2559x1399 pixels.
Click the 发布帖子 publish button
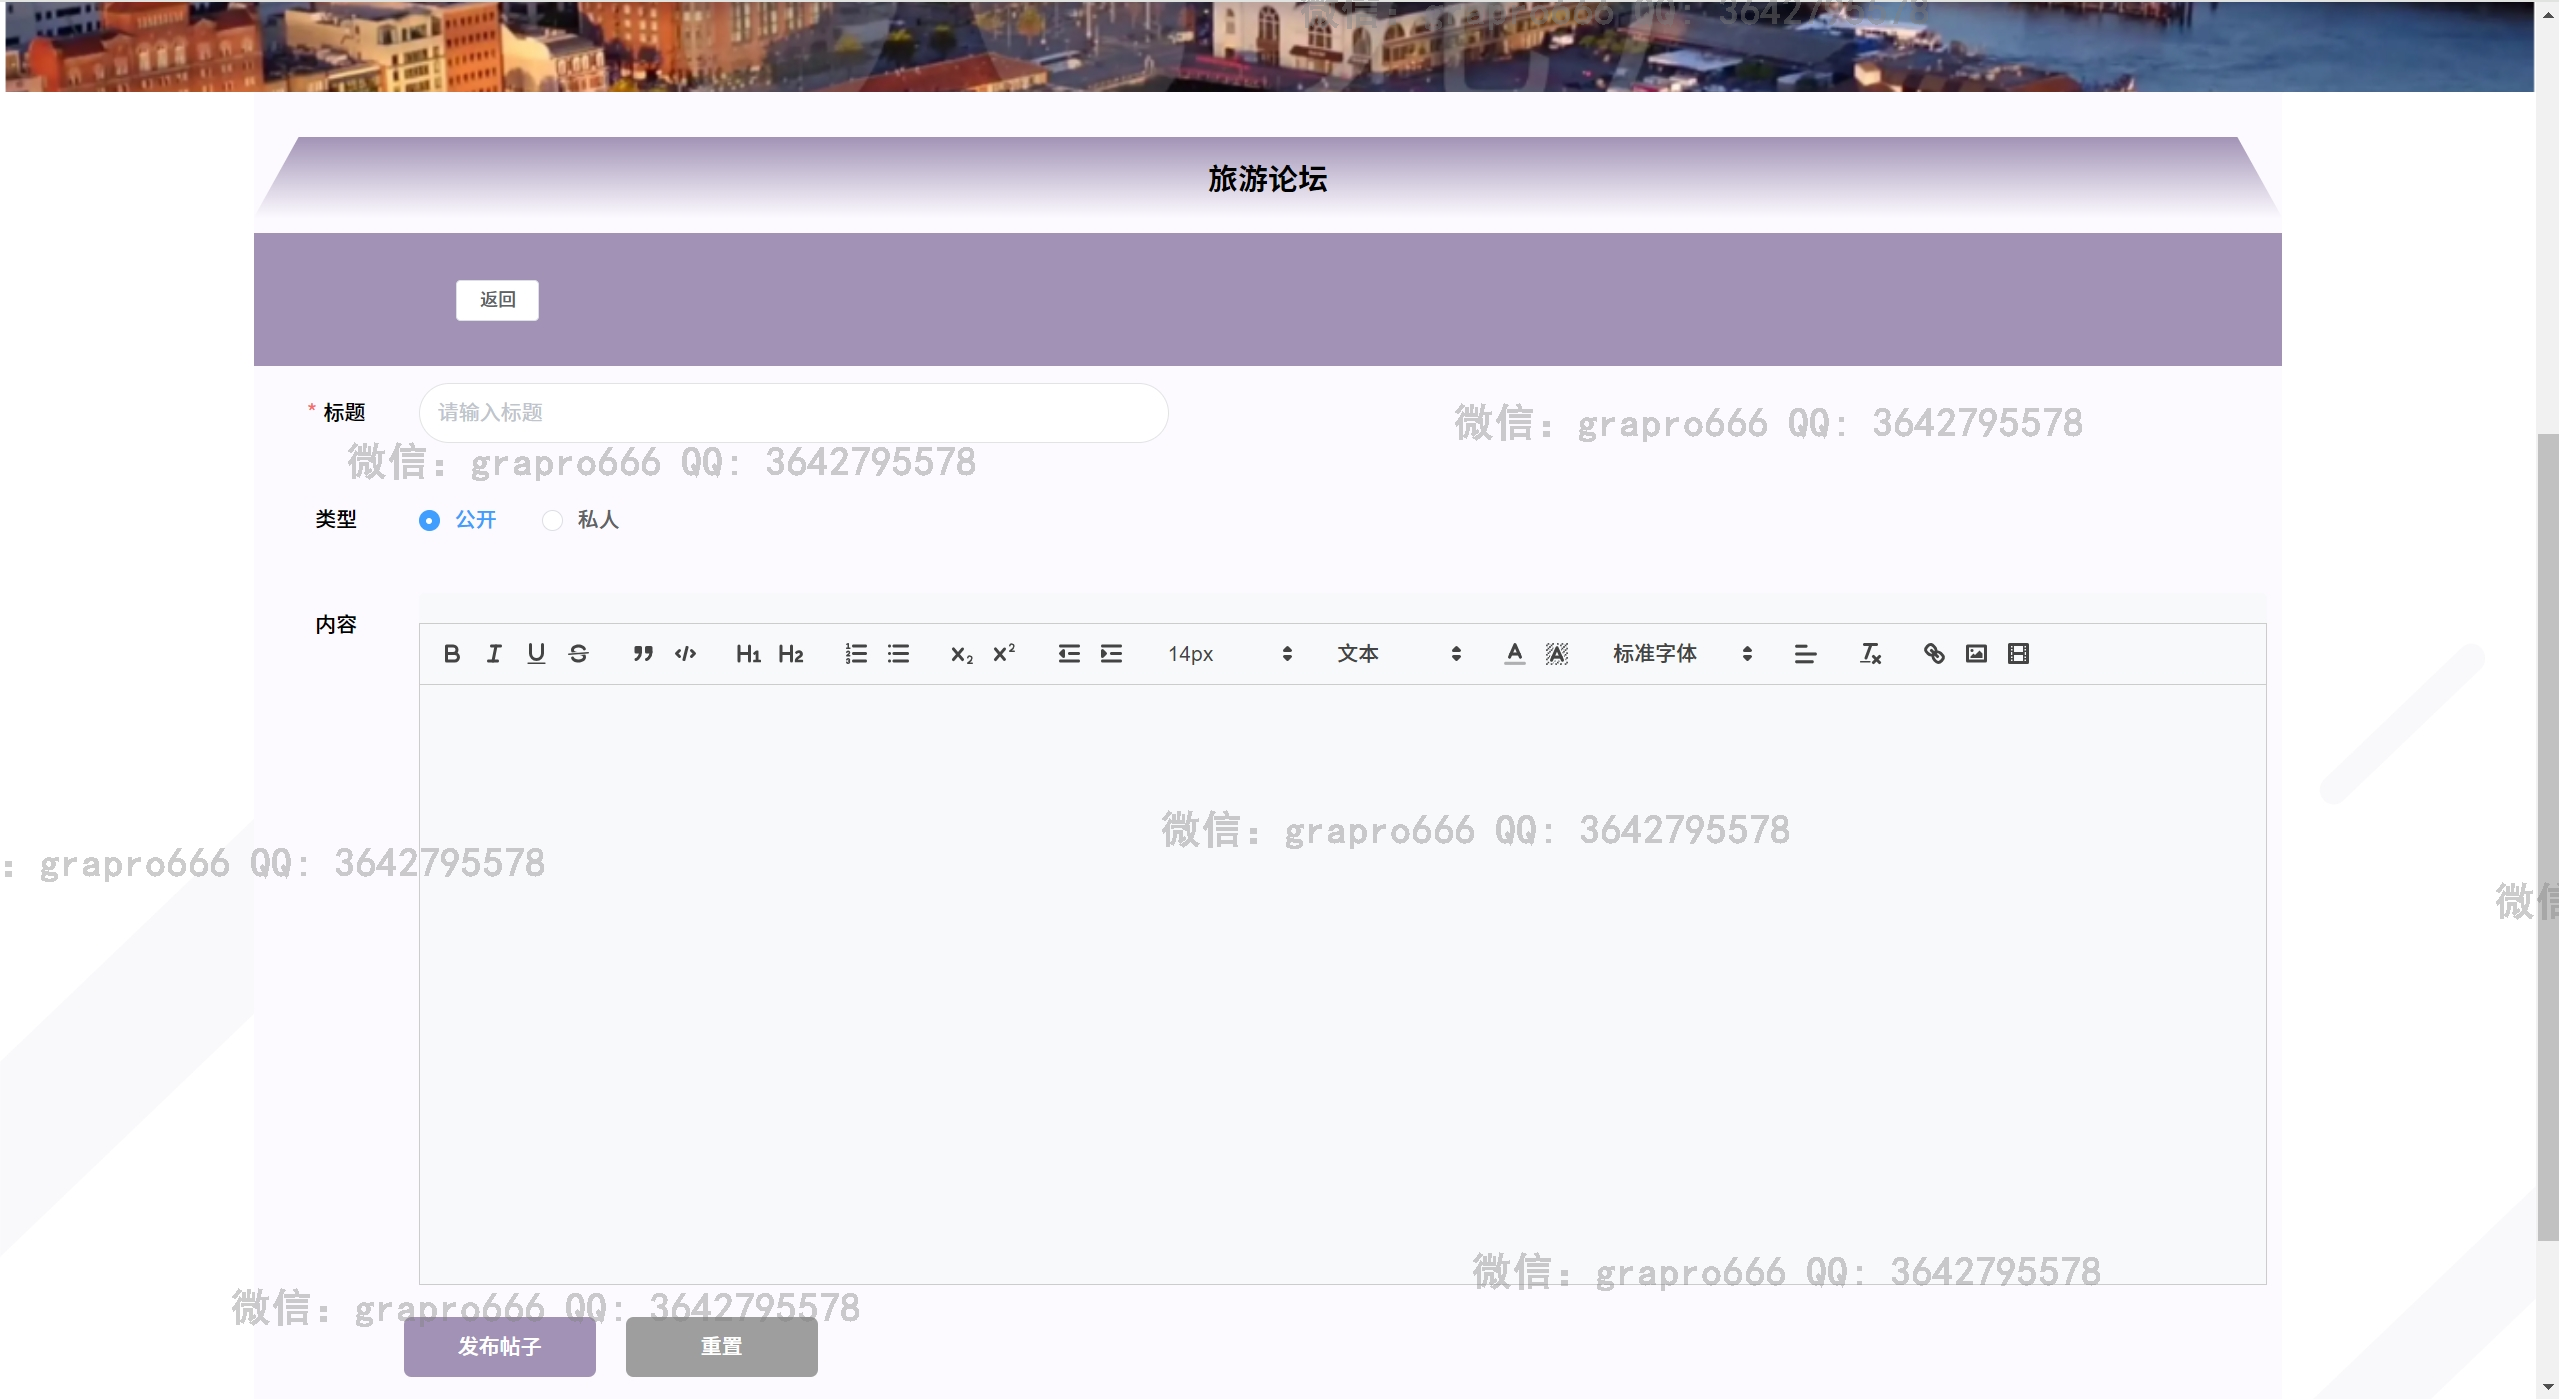click(x=499, y=1346)
